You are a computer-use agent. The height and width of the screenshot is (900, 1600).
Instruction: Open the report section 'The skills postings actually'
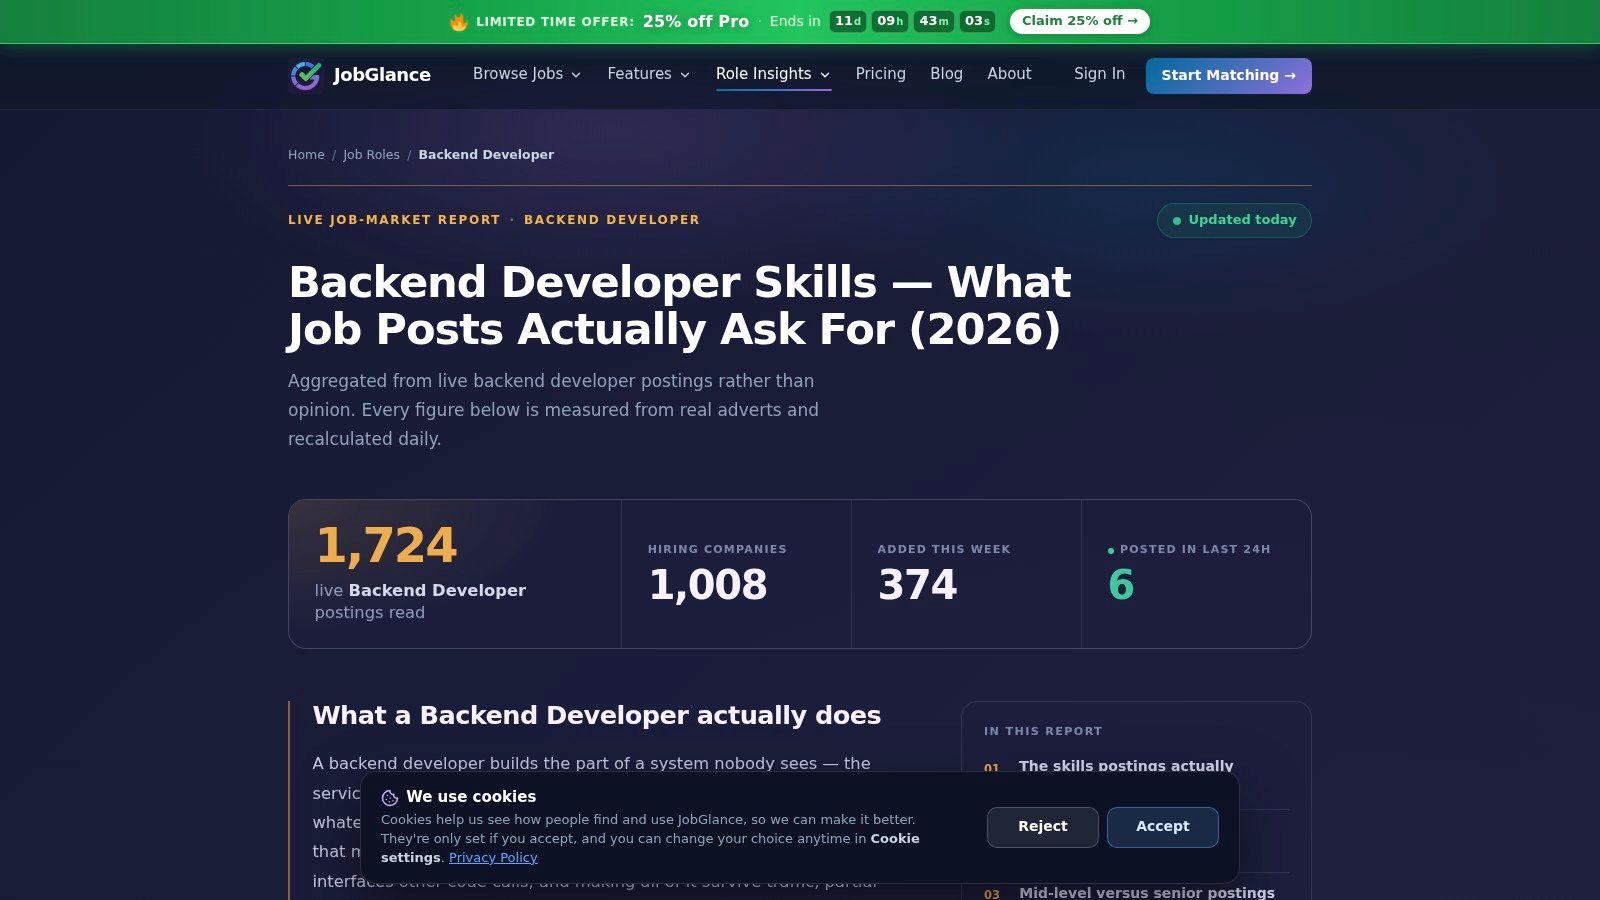pyautogui.click(x=1126, y=766)
